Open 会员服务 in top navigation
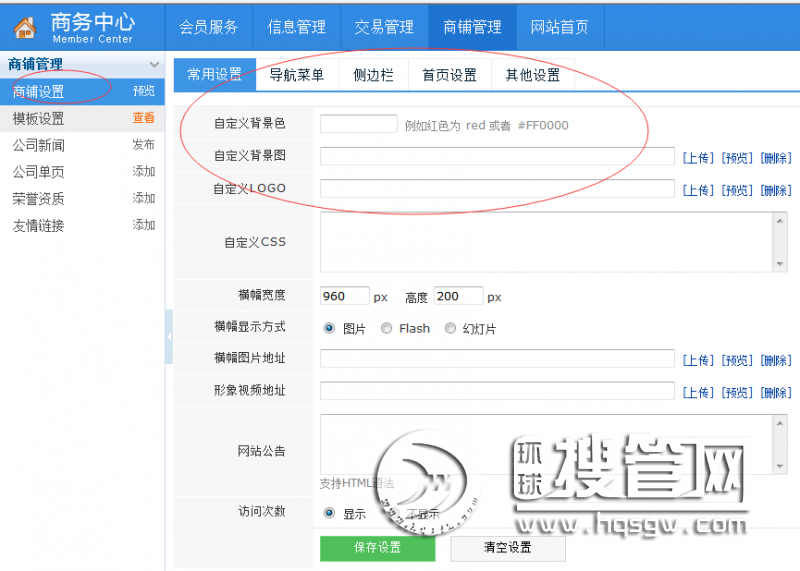This screenshot has height=571, width=800. [208, 27]
